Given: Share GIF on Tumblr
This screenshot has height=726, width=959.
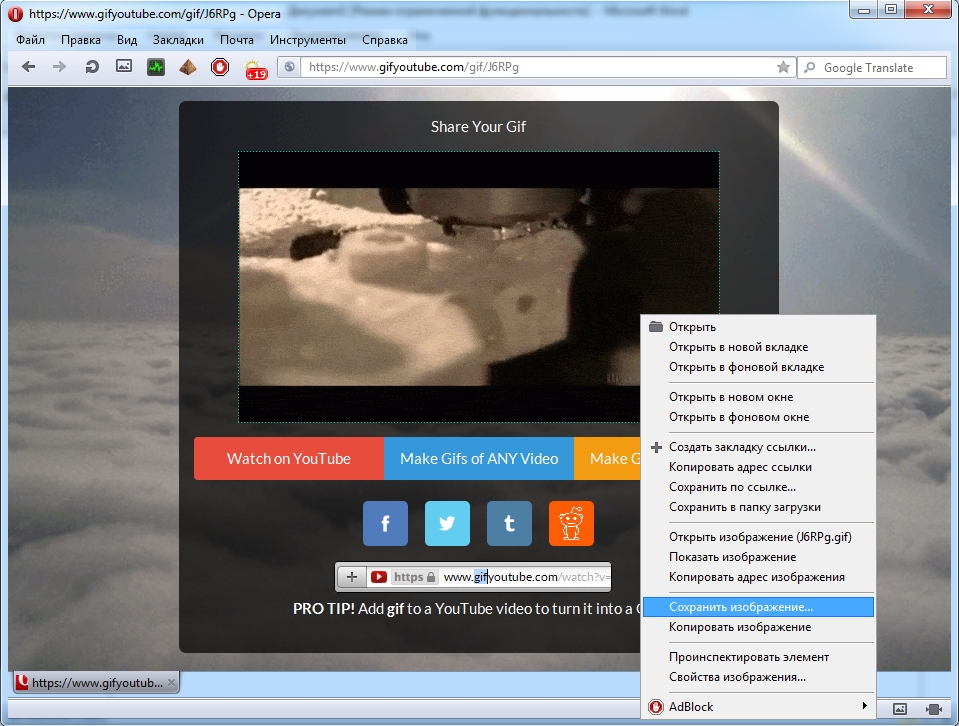Looking at the screenshot, I should tap(509, 523).
